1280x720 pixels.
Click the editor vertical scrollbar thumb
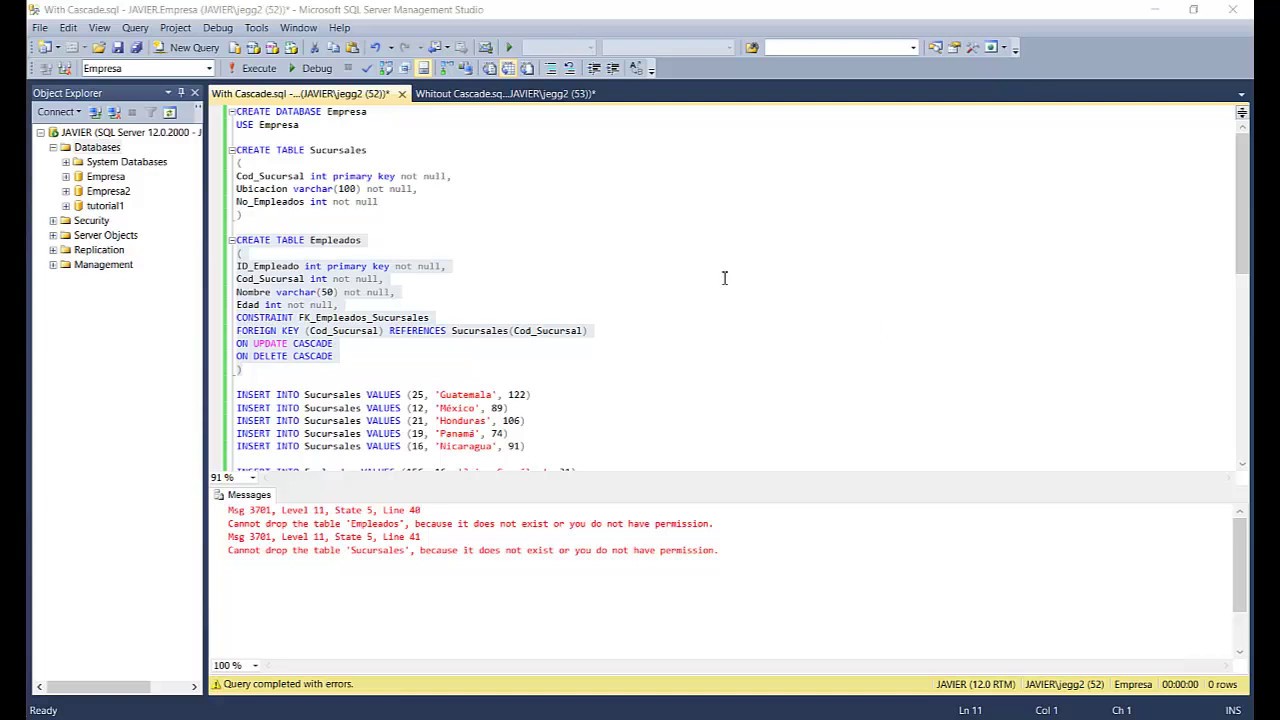click(1241, 200)
